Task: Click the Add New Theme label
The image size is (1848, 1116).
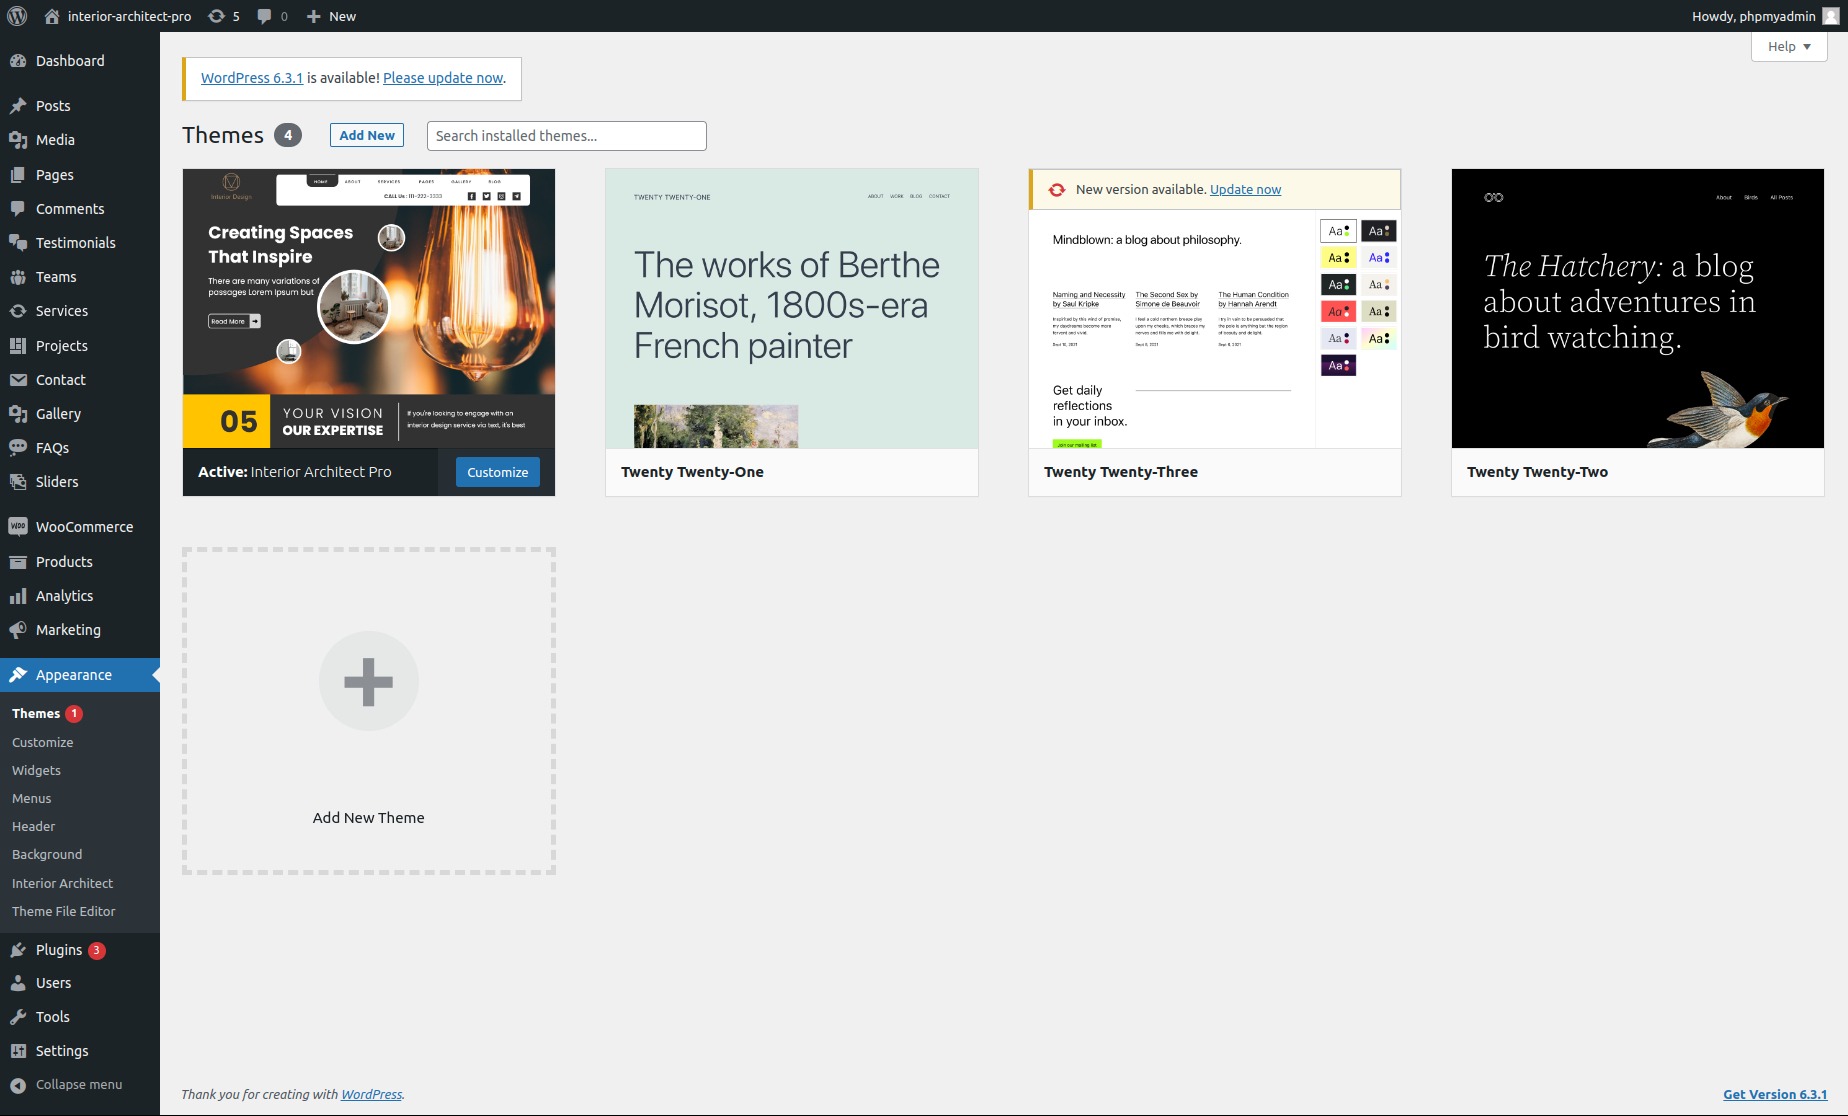Action: 368,817
